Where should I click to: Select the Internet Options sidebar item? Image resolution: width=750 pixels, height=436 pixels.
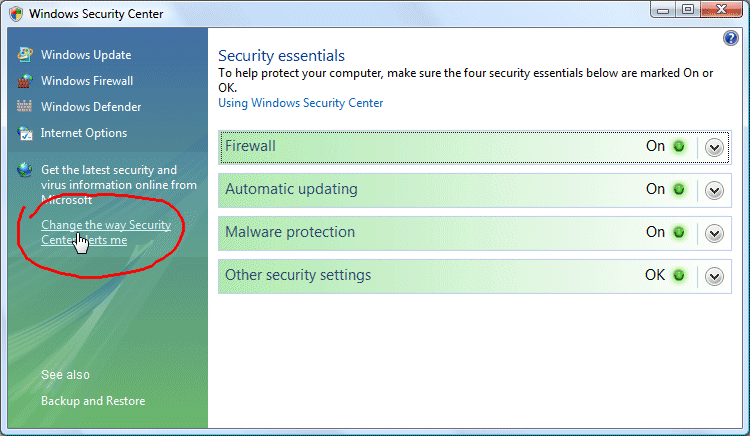tap(84, 133)
